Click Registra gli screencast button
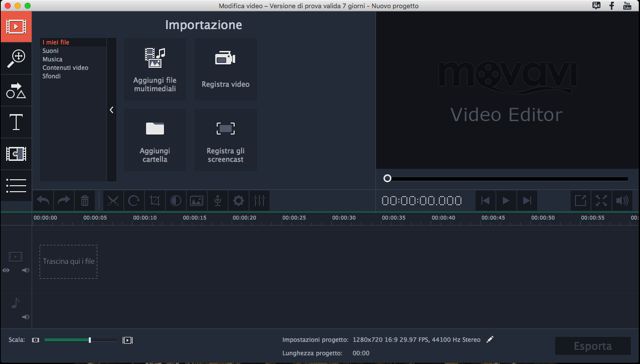640x364 pixels. pyautogui.click(x=225, y=140)
